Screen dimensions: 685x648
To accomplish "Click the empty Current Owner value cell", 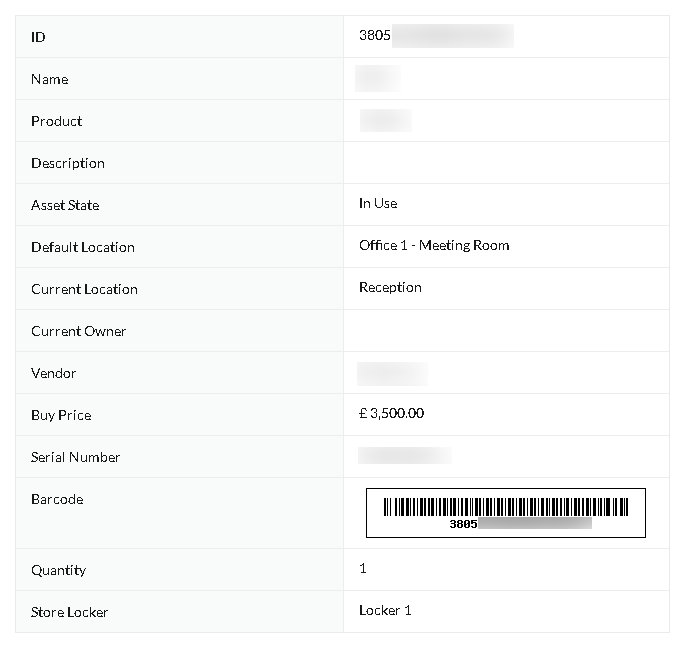I will click(x=506, y=331).
